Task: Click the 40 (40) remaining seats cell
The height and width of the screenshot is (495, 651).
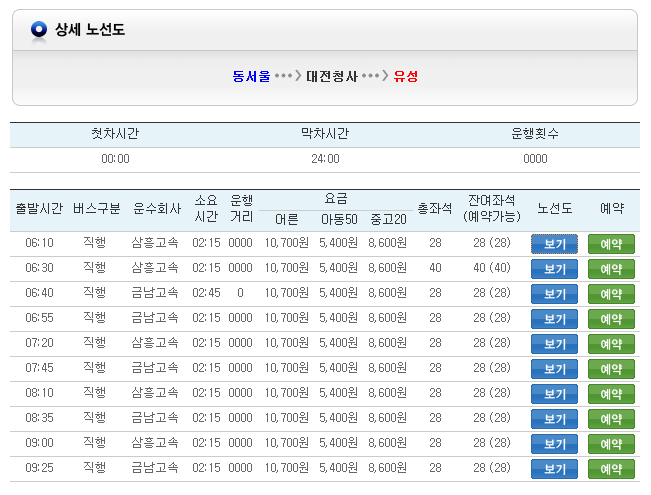Action: [x=492, y=268]
